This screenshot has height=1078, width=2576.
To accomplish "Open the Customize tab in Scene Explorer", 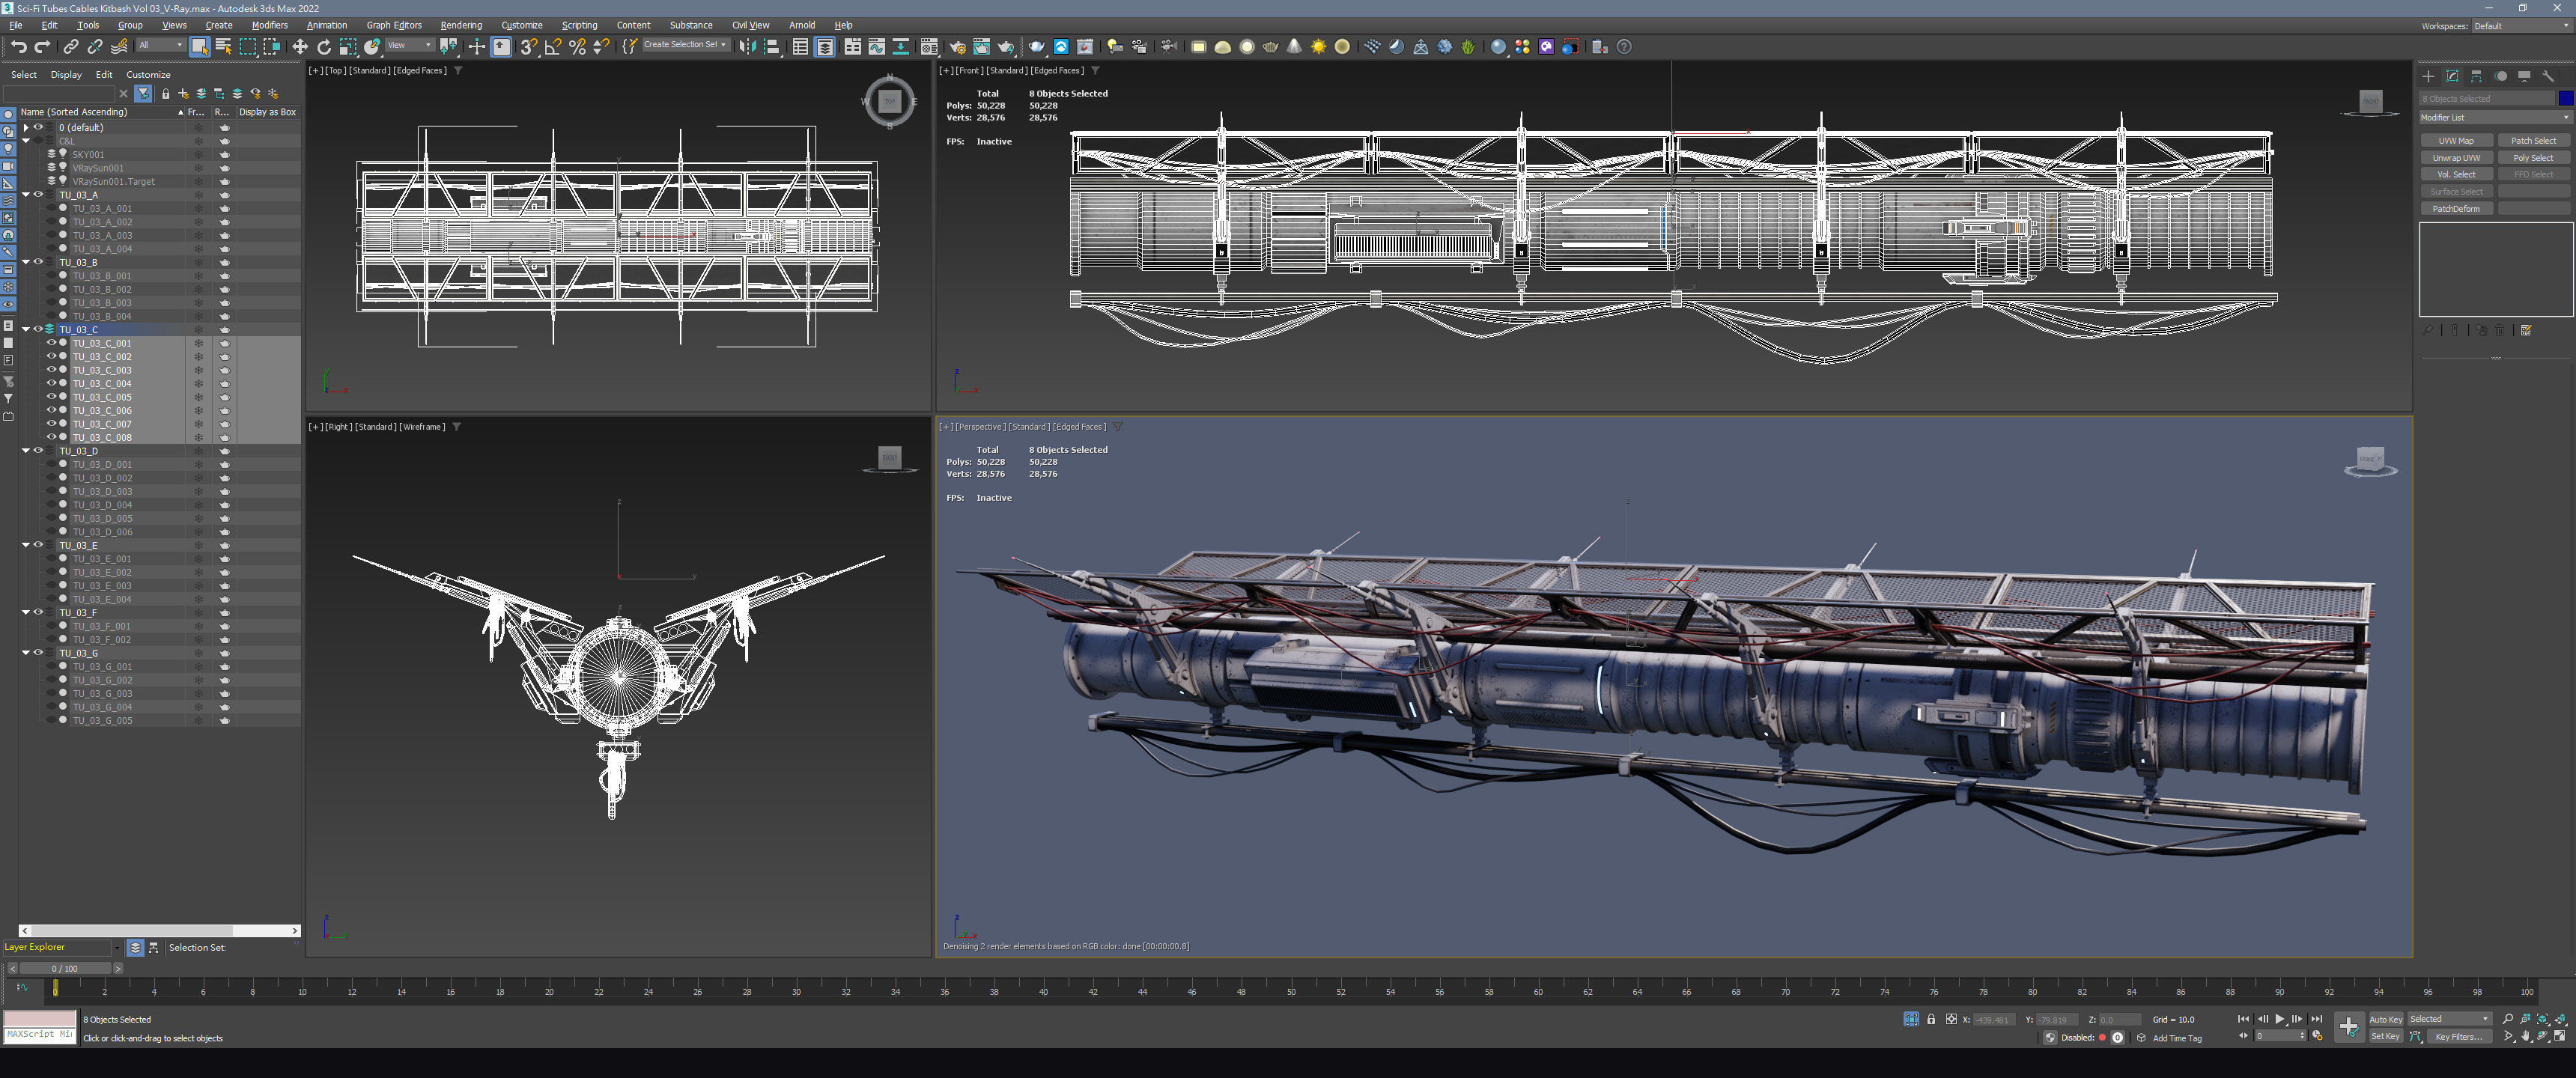I will pyautogui.click(x=148, y=74).
